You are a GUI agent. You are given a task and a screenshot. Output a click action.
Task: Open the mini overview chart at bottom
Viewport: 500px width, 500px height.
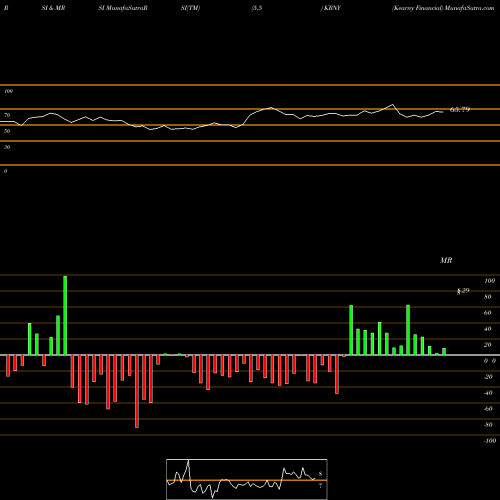pos(247,479)
